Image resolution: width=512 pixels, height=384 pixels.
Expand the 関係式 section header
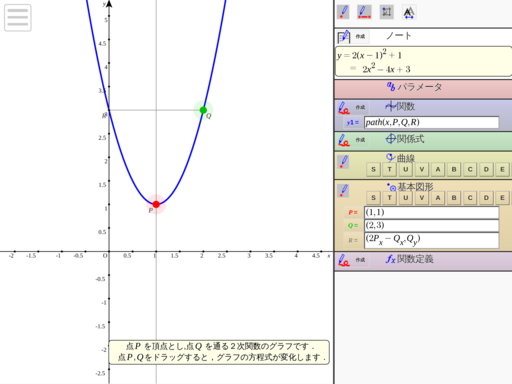click(x=405, y=139)
